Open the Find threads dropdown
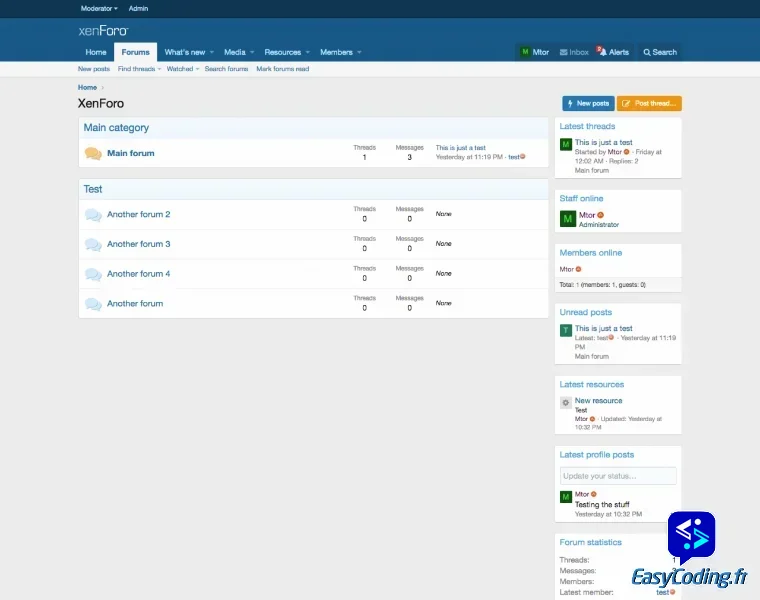 pos(139,69)
